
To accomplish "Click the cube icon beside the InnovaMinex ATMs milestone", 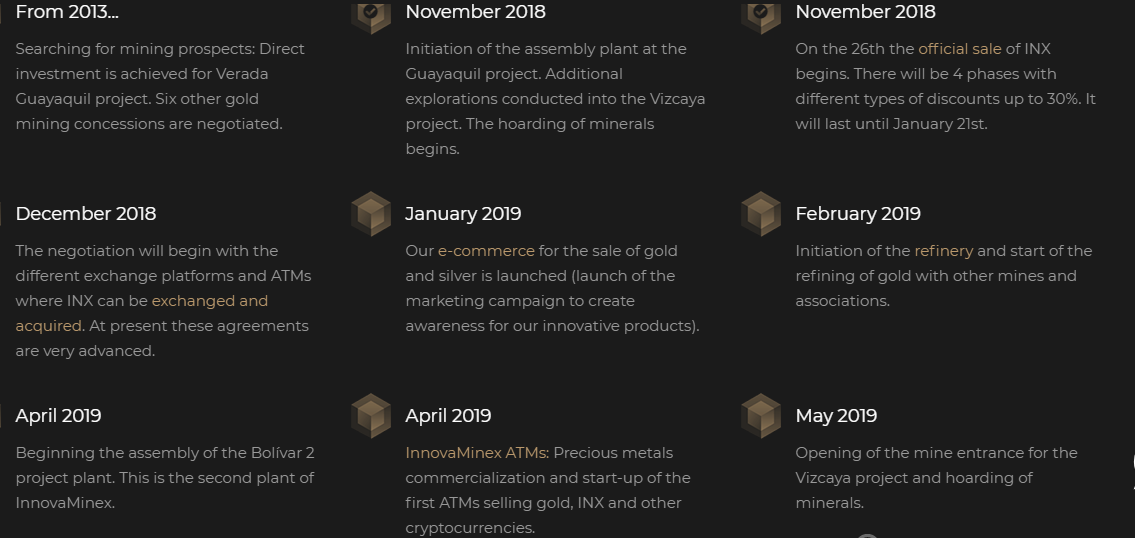I will 371,416.
